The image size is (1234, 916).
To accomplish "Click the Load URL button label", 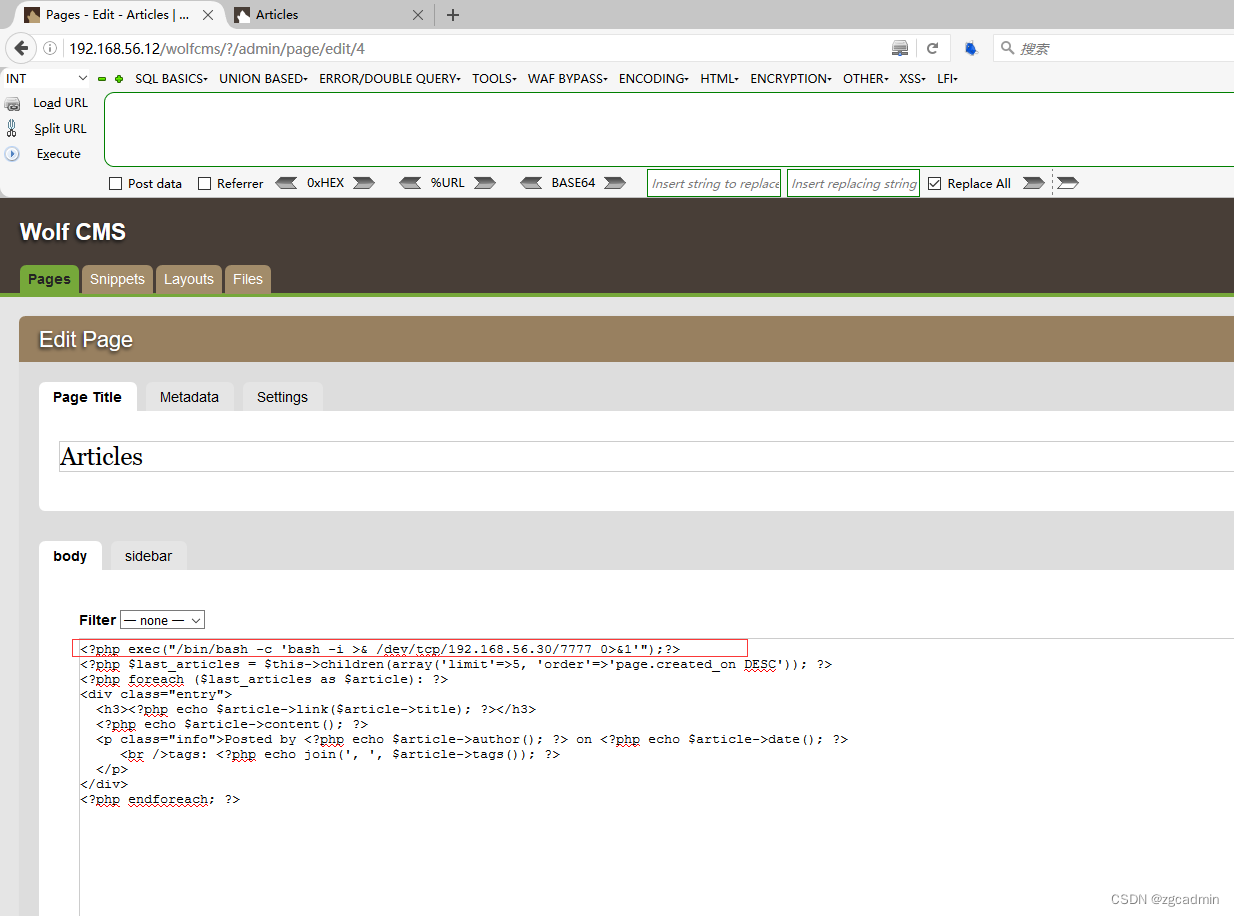I will [x=60, y=103].
